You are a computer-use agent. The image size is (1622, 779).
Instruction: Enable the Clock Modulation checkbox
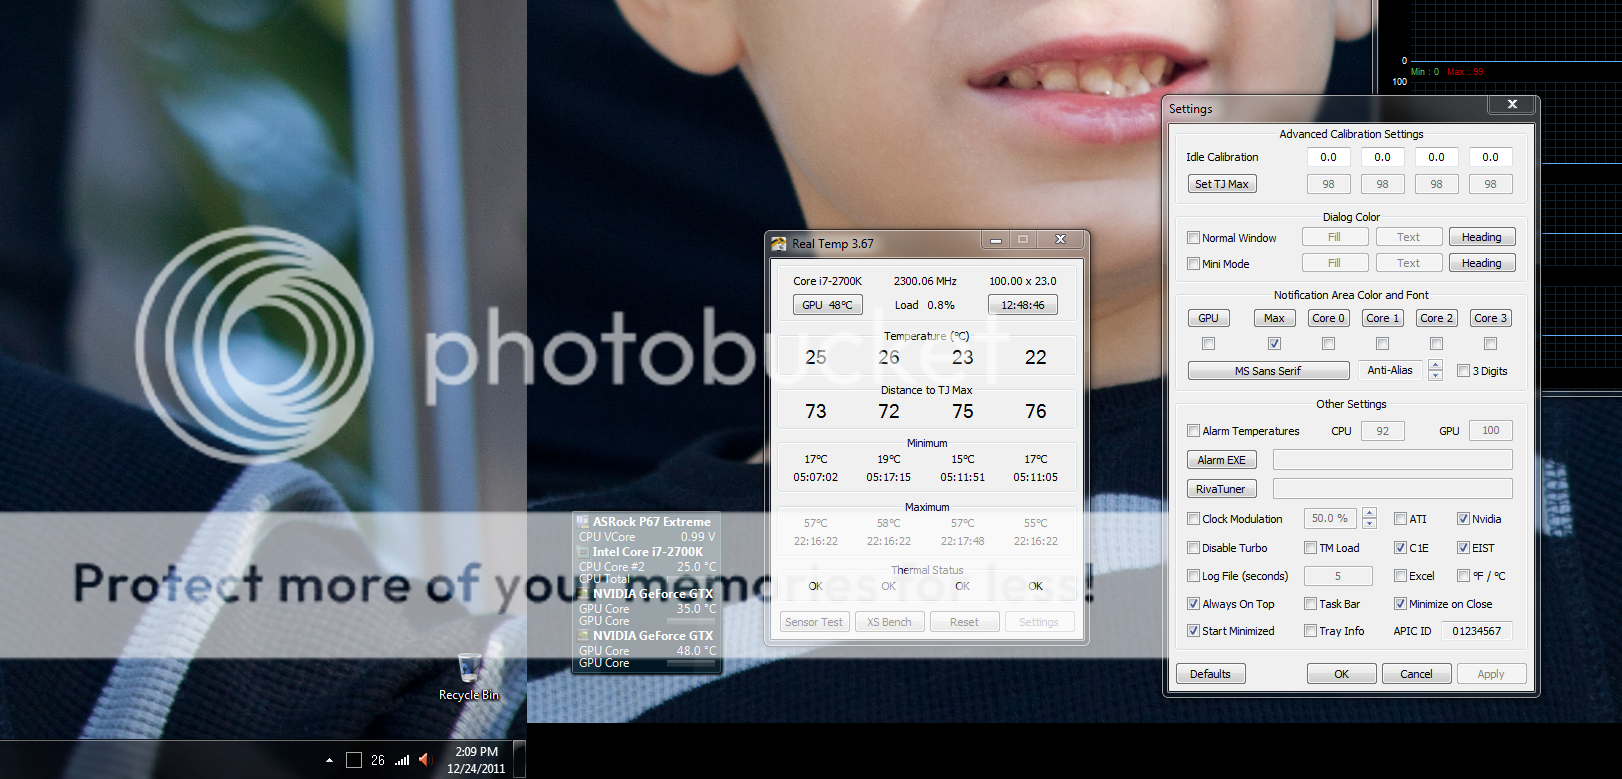[1193, 519]
